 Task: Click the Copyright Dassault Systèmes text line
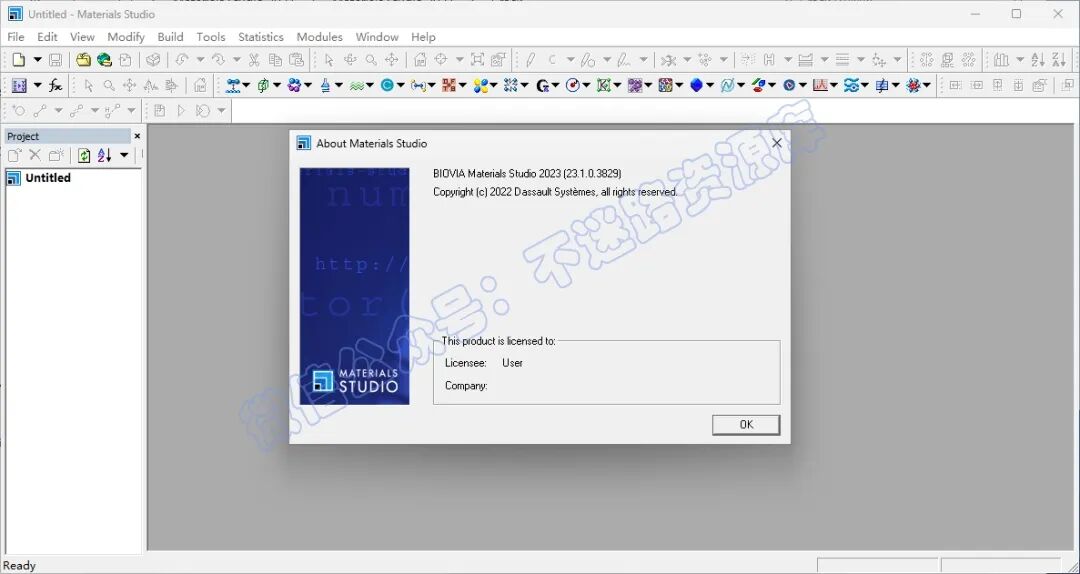click(x=555, y=192)
